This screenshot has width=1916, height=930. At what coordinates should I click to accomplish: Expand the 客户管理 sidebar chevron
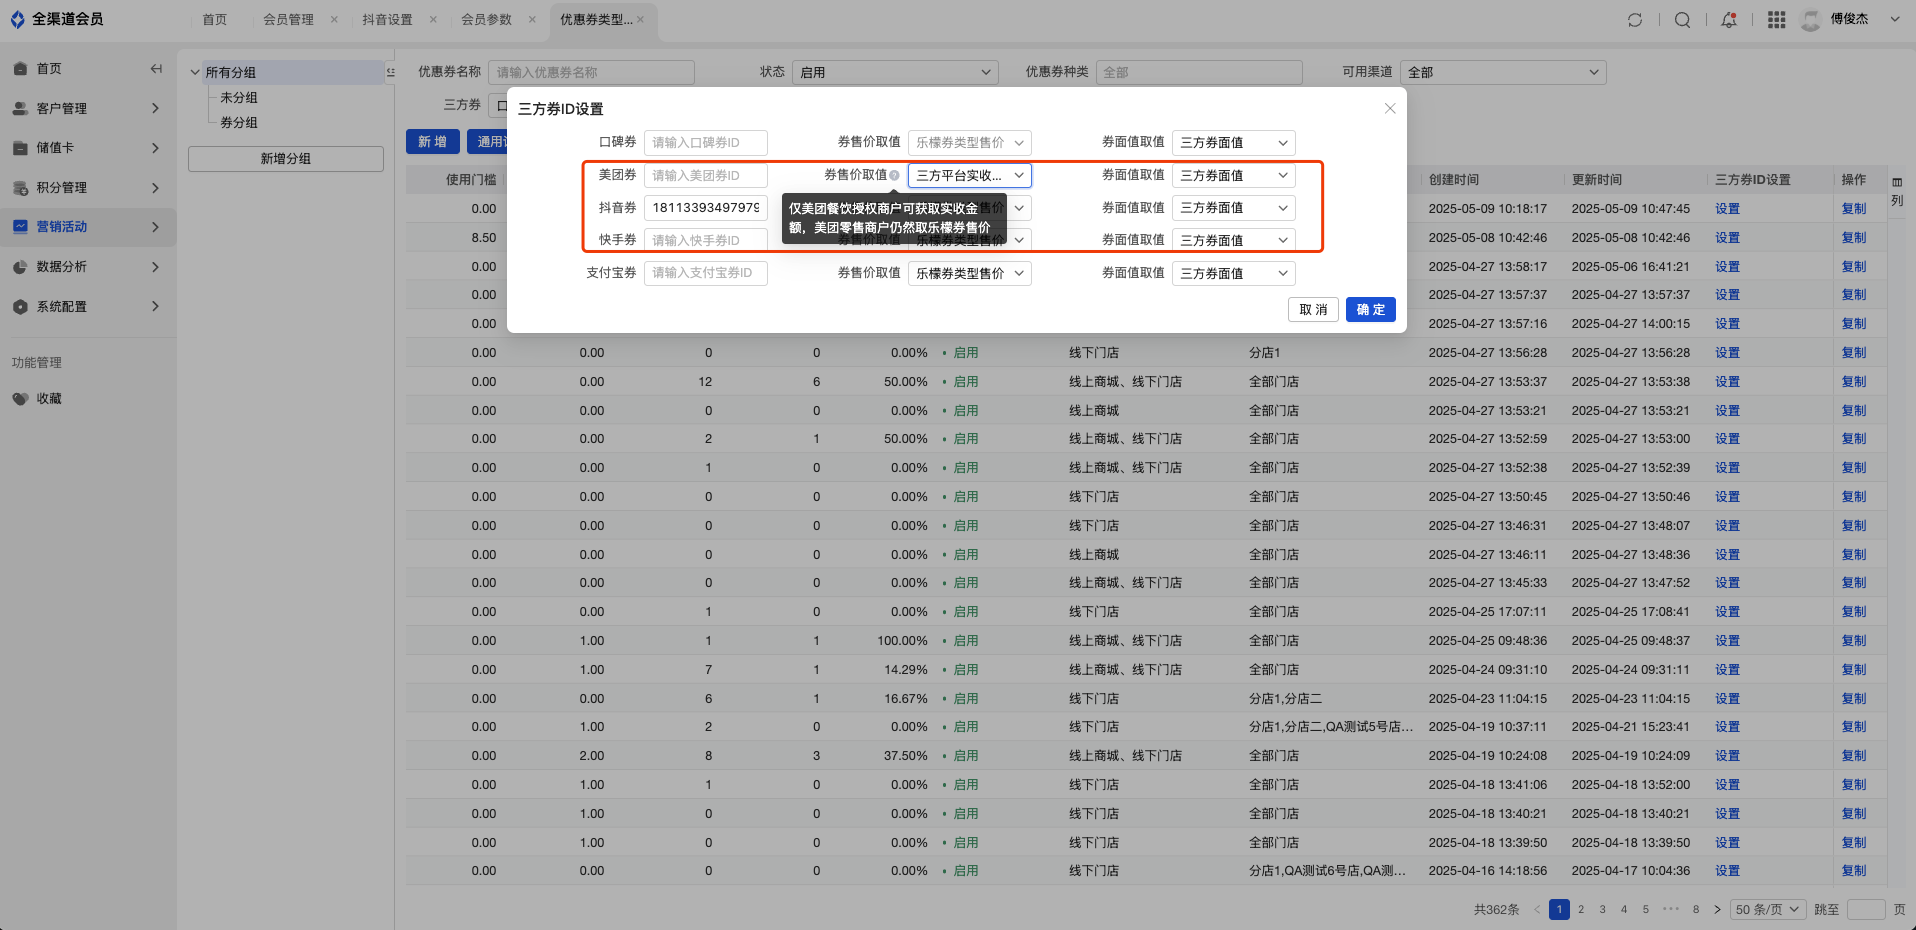[x=155, y=108]
